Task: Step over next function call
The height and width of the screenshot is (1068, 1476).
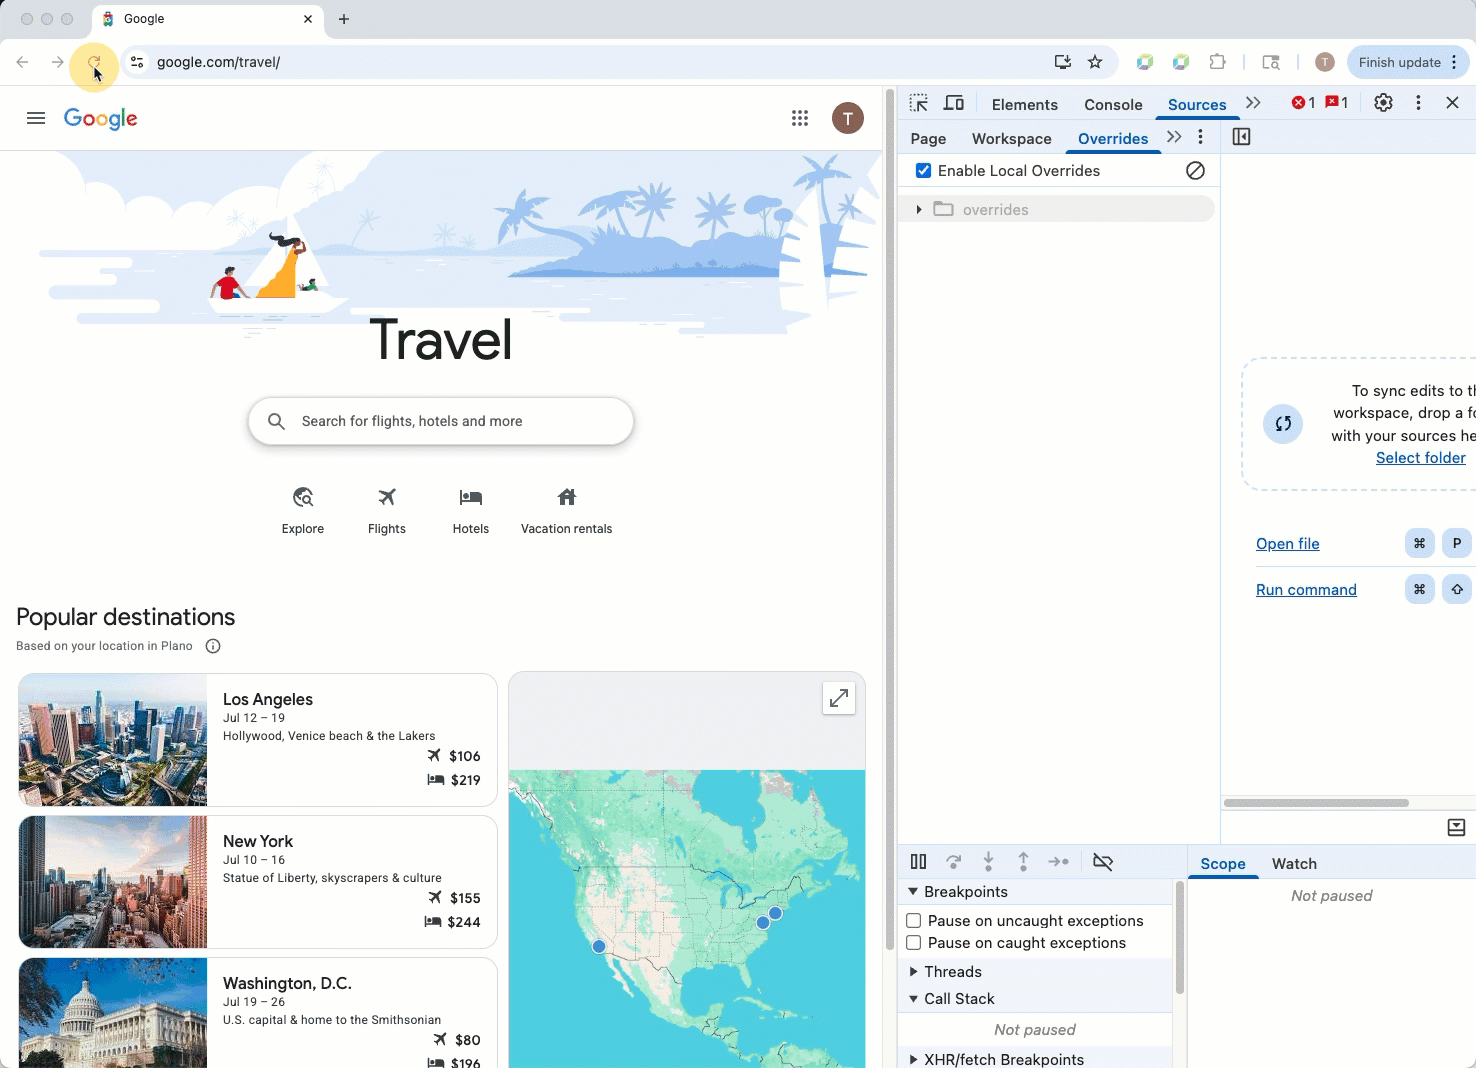Action: coord(954,862)
